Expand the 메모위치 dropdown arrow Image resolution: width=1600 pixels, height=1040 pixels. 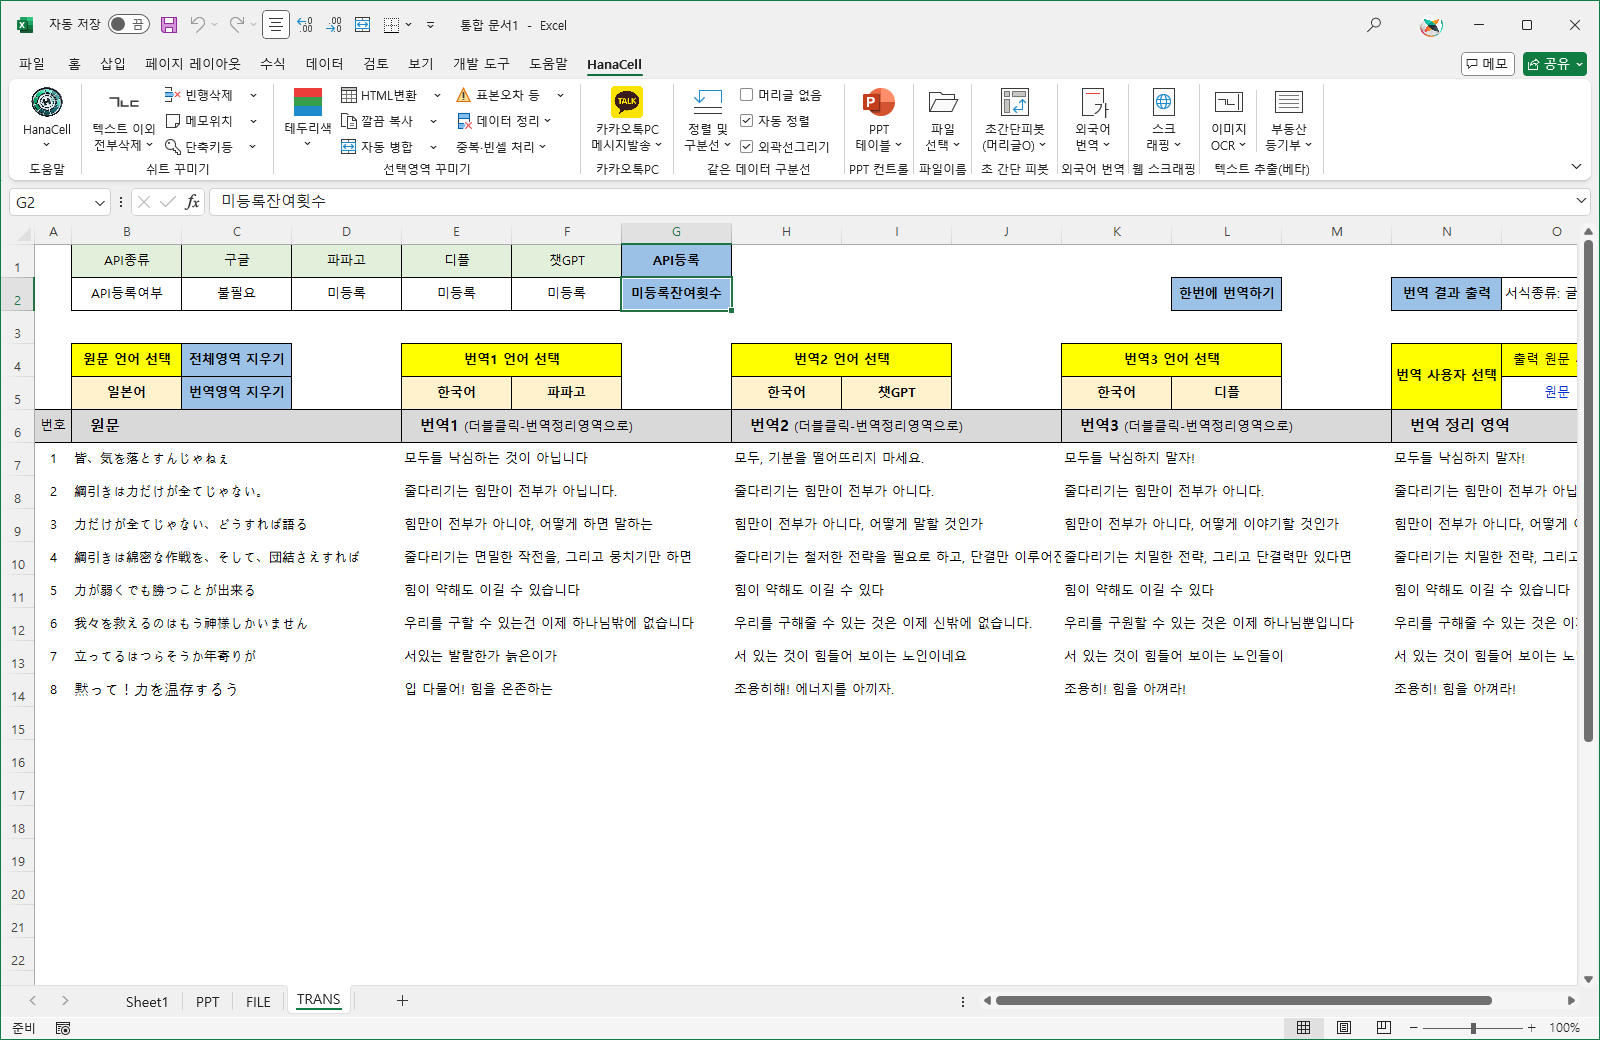tap(253, 121)
